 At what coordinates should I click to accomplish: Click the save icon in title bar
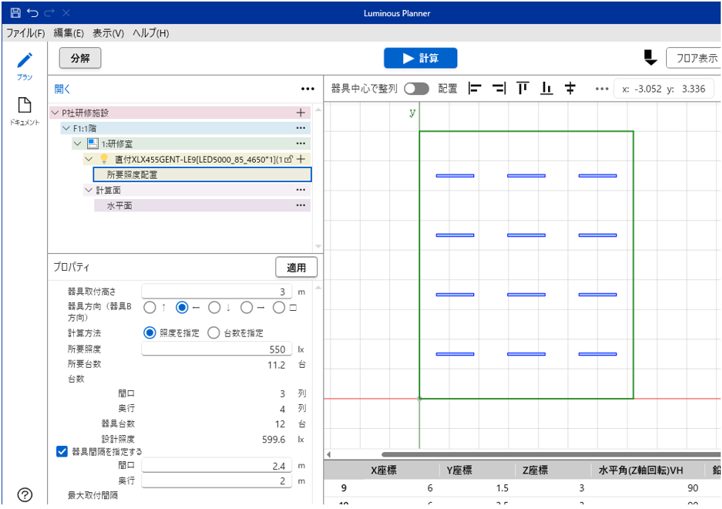tap(14, 13)
